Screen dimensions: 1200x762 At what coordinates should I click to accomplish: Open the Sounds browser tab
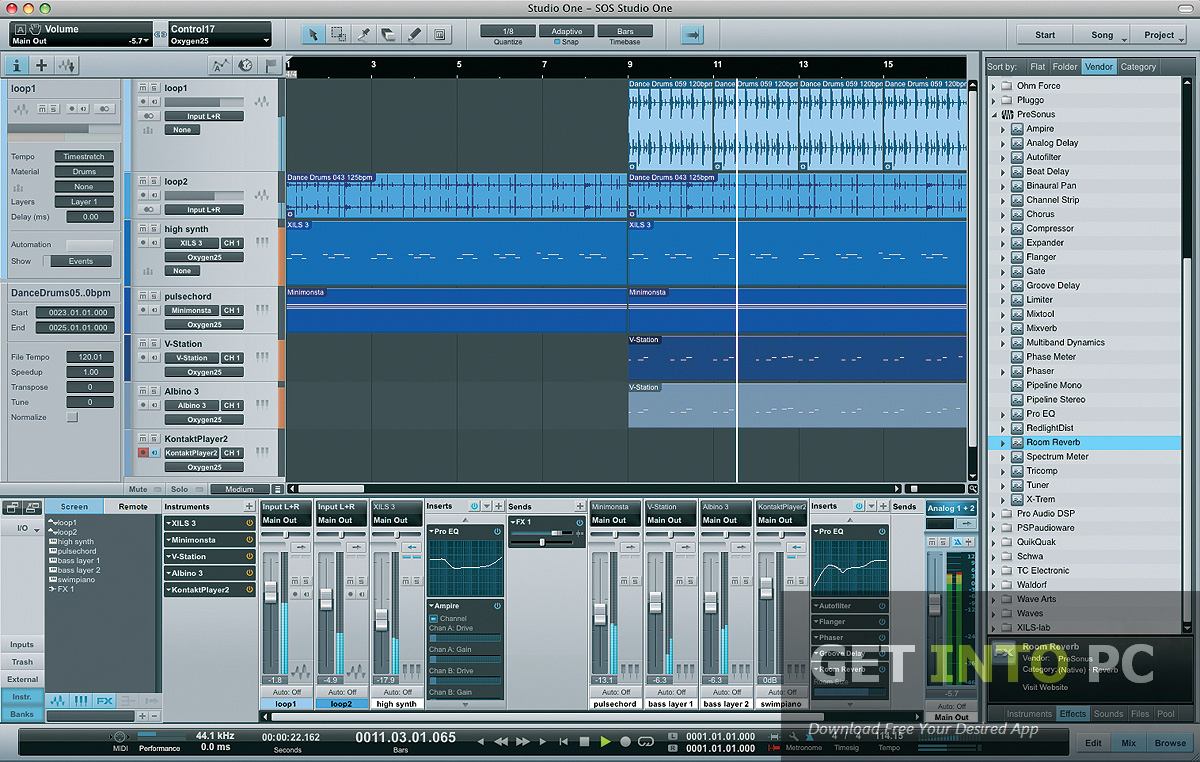tap(1108, 714)
